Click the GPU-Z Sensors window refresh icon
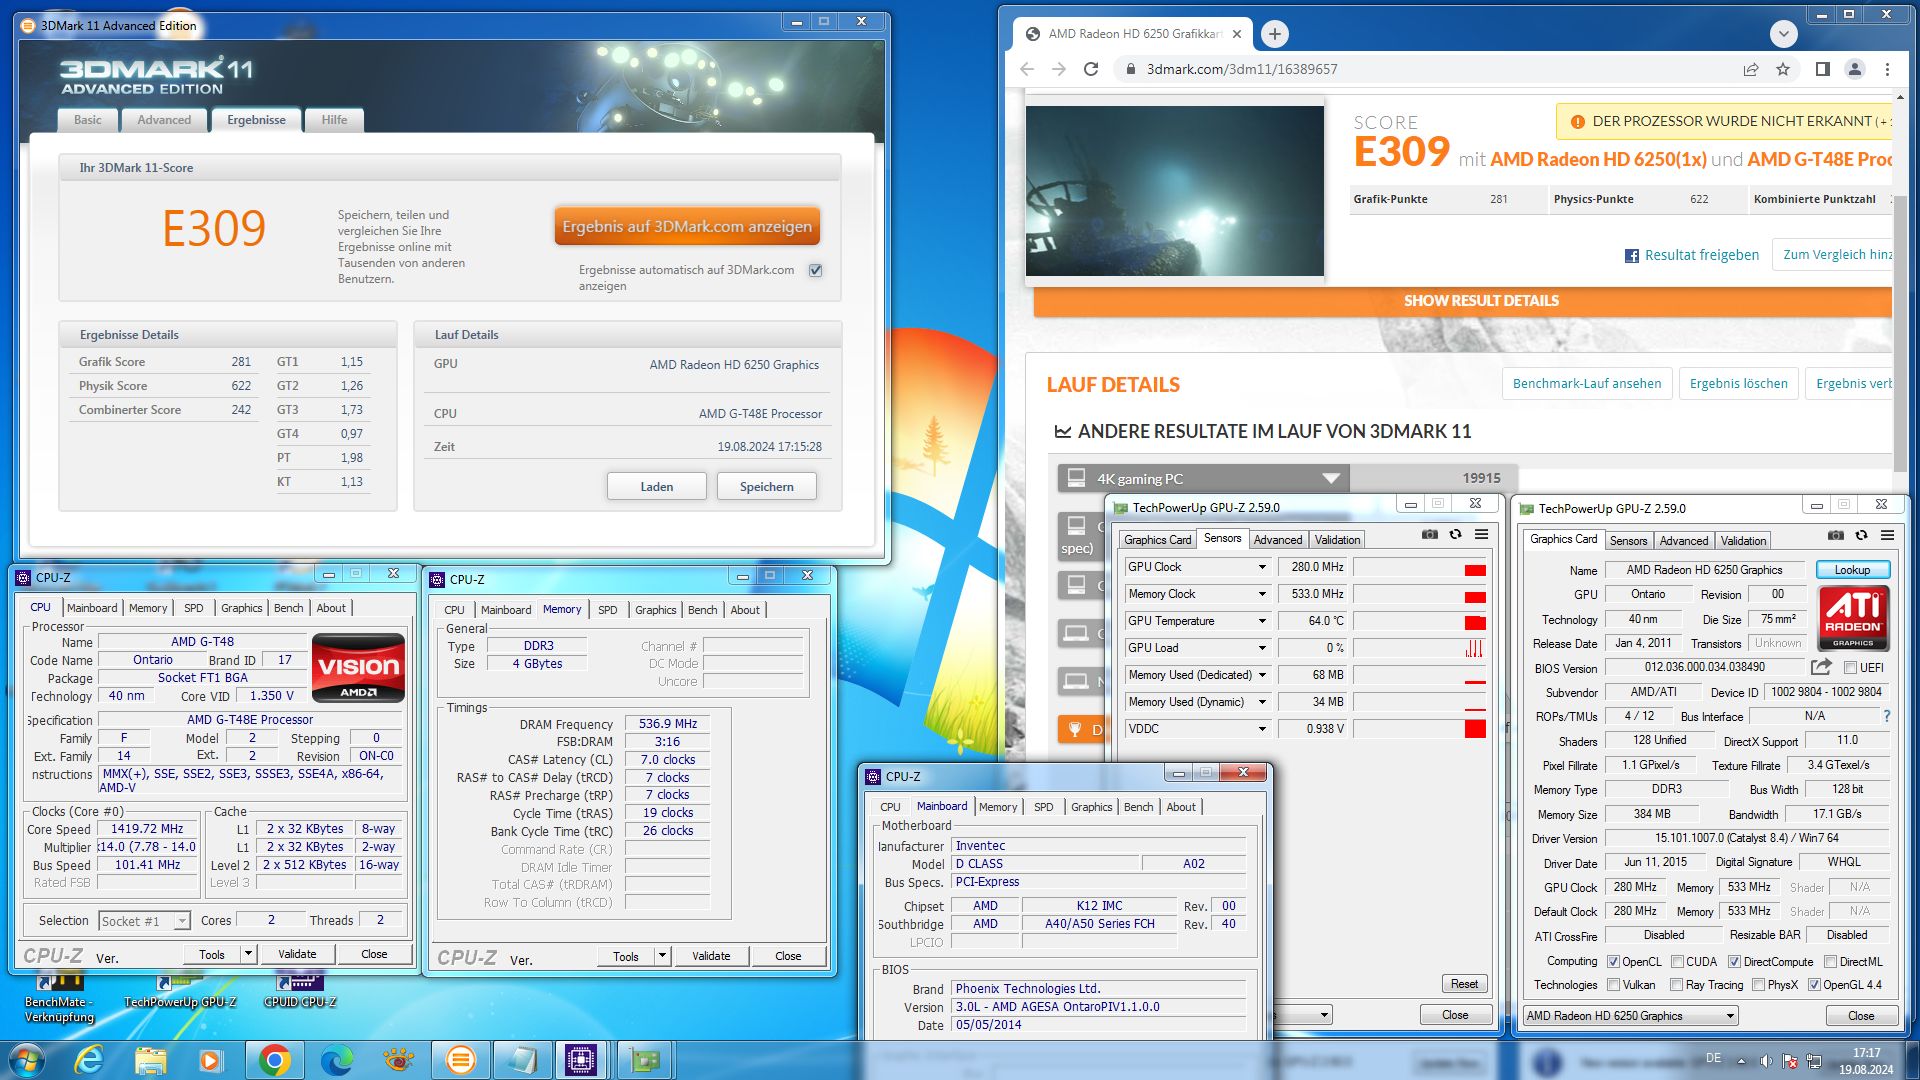The height and width of the screenshot is (1080, 1920). coord(1456,535)
